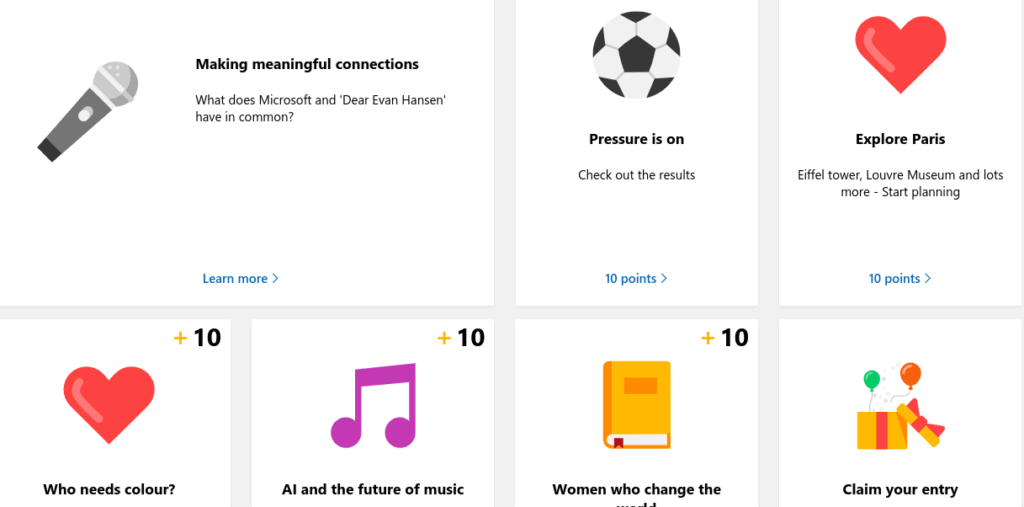The image size is (1024, 507).
Task: Open the Claim your entry card title
Action: coord(900,489)
